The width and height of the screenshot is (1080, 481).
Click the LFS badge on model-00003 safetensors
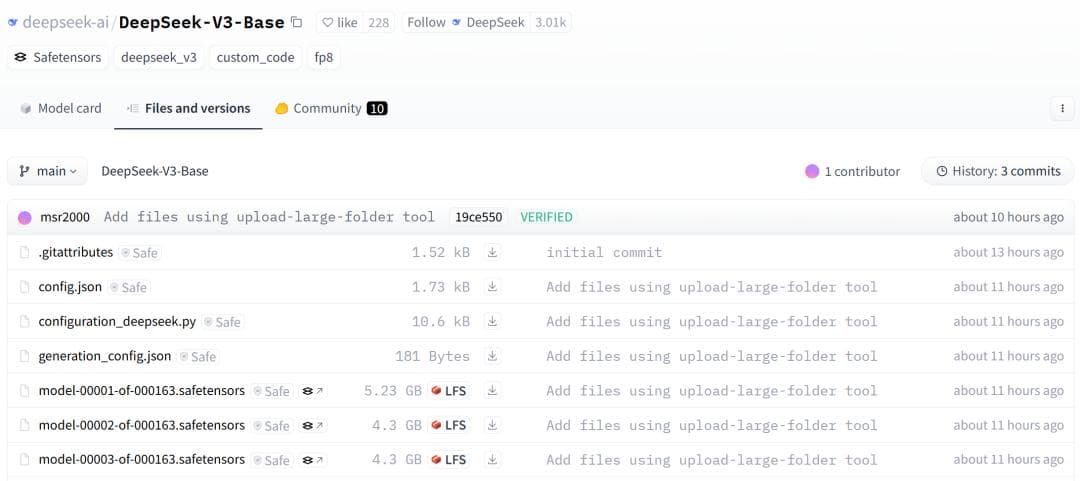[449, 460]
